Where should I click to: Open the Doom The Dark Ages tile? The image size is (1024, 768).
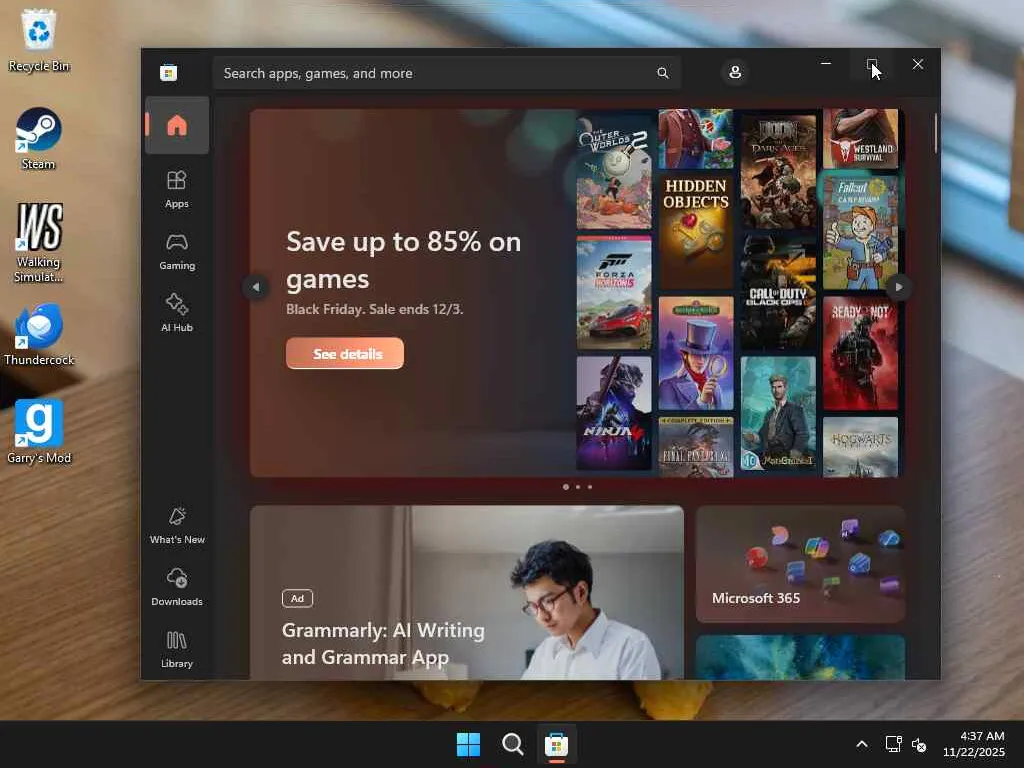tap(778, 172)
